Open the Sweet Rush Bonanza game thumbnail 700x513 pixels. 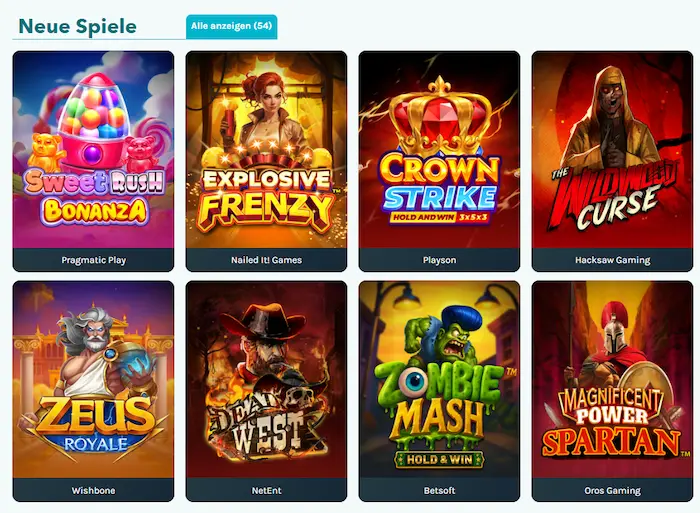pos(93,150)
